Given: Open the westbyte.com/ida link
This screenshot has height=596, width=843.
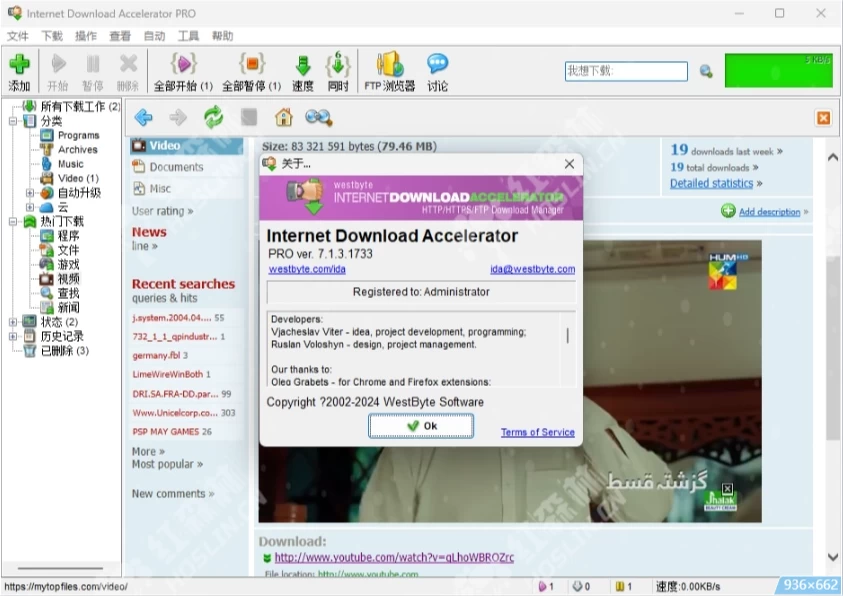Looking at the screenshot, I should pyautogui.click(x=307, y=269).
